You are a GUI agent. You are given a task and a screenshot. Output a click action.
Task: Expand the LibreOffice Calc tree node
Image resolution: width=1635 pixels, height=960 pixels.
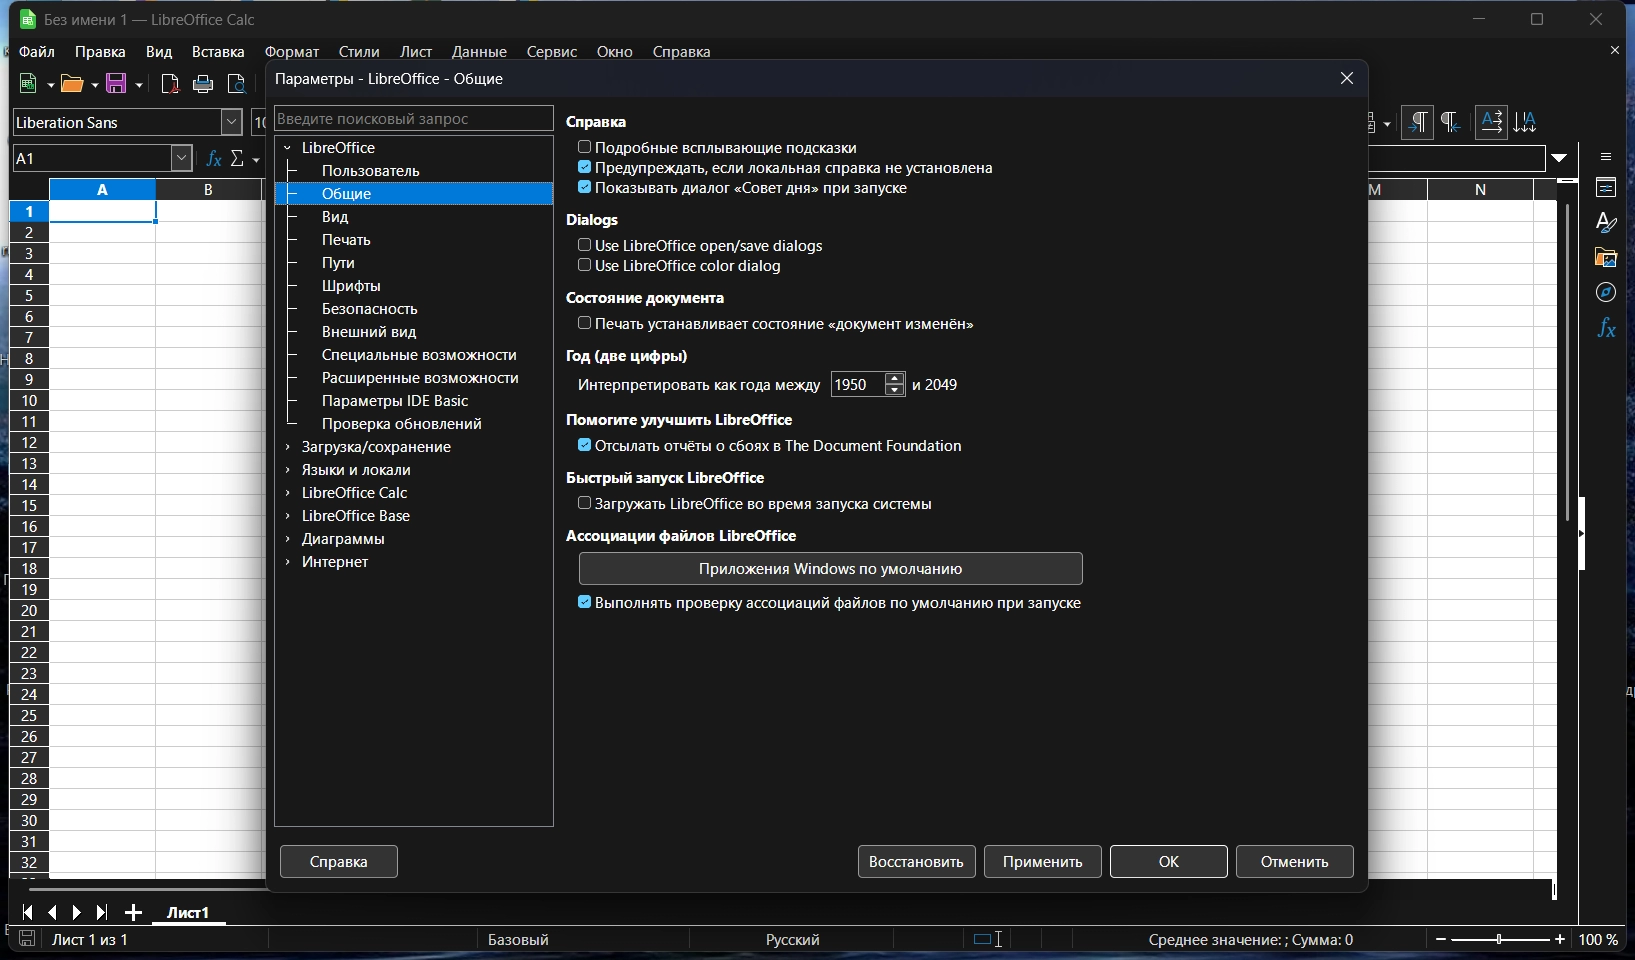288,493
